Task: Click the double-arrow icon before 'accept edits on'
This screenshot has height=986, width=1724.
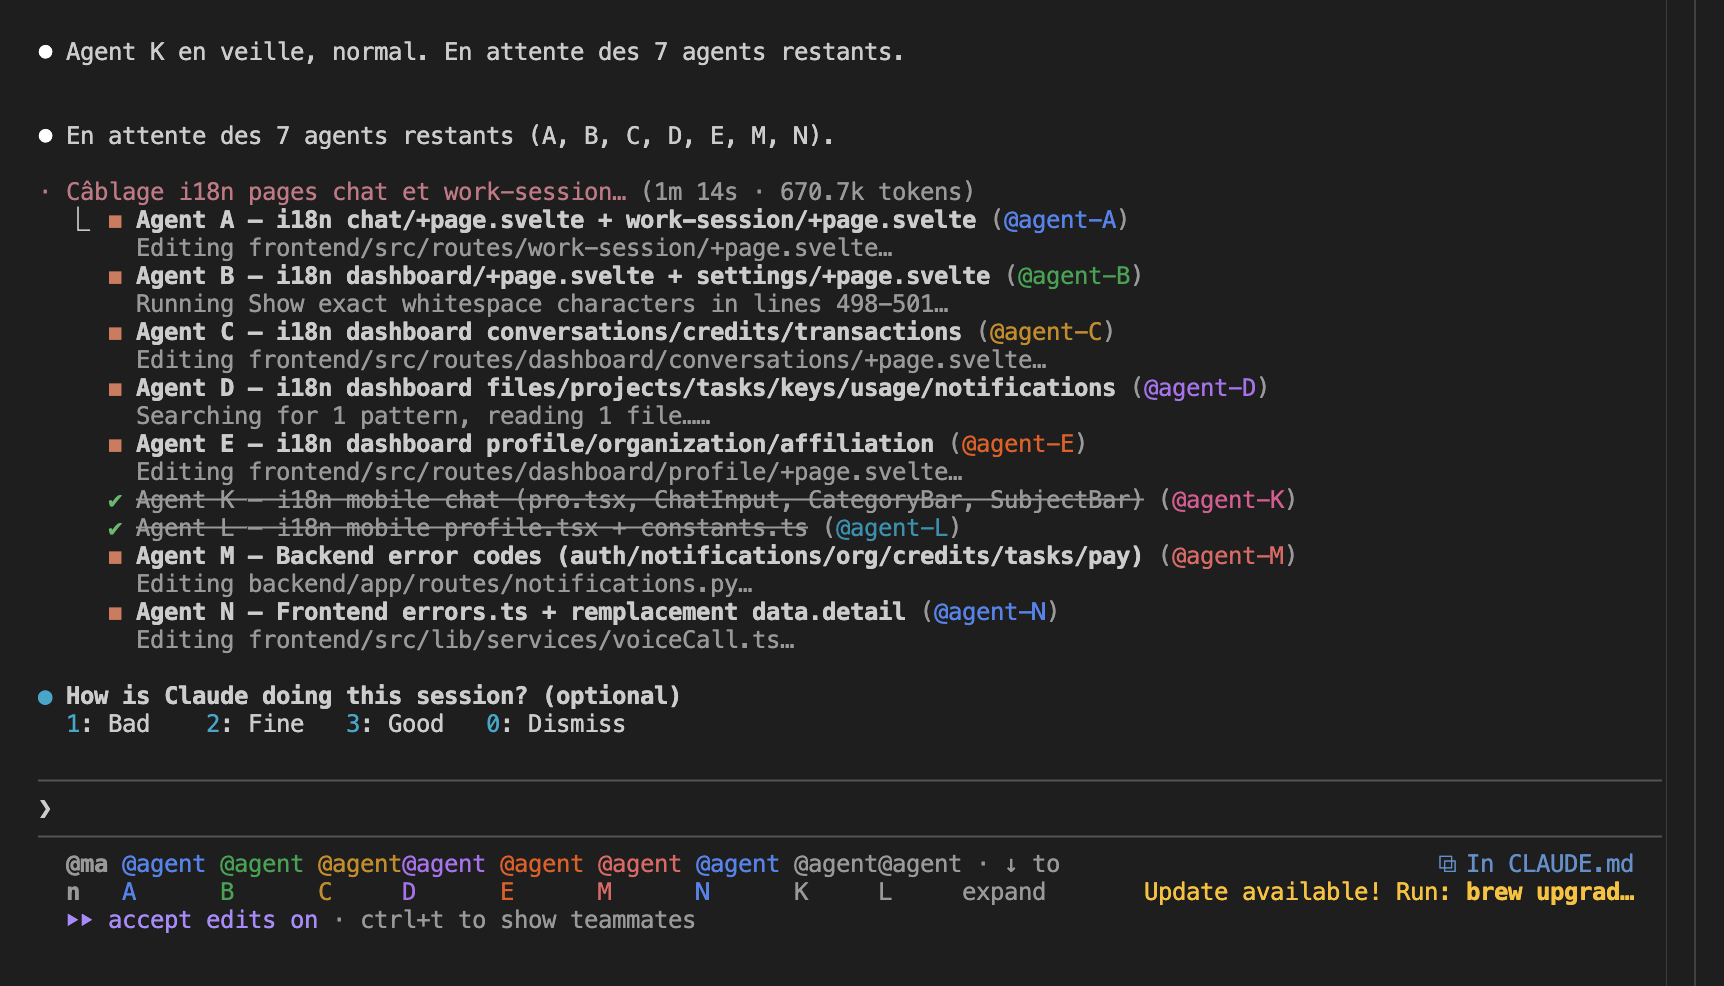Action: point(81,920)
